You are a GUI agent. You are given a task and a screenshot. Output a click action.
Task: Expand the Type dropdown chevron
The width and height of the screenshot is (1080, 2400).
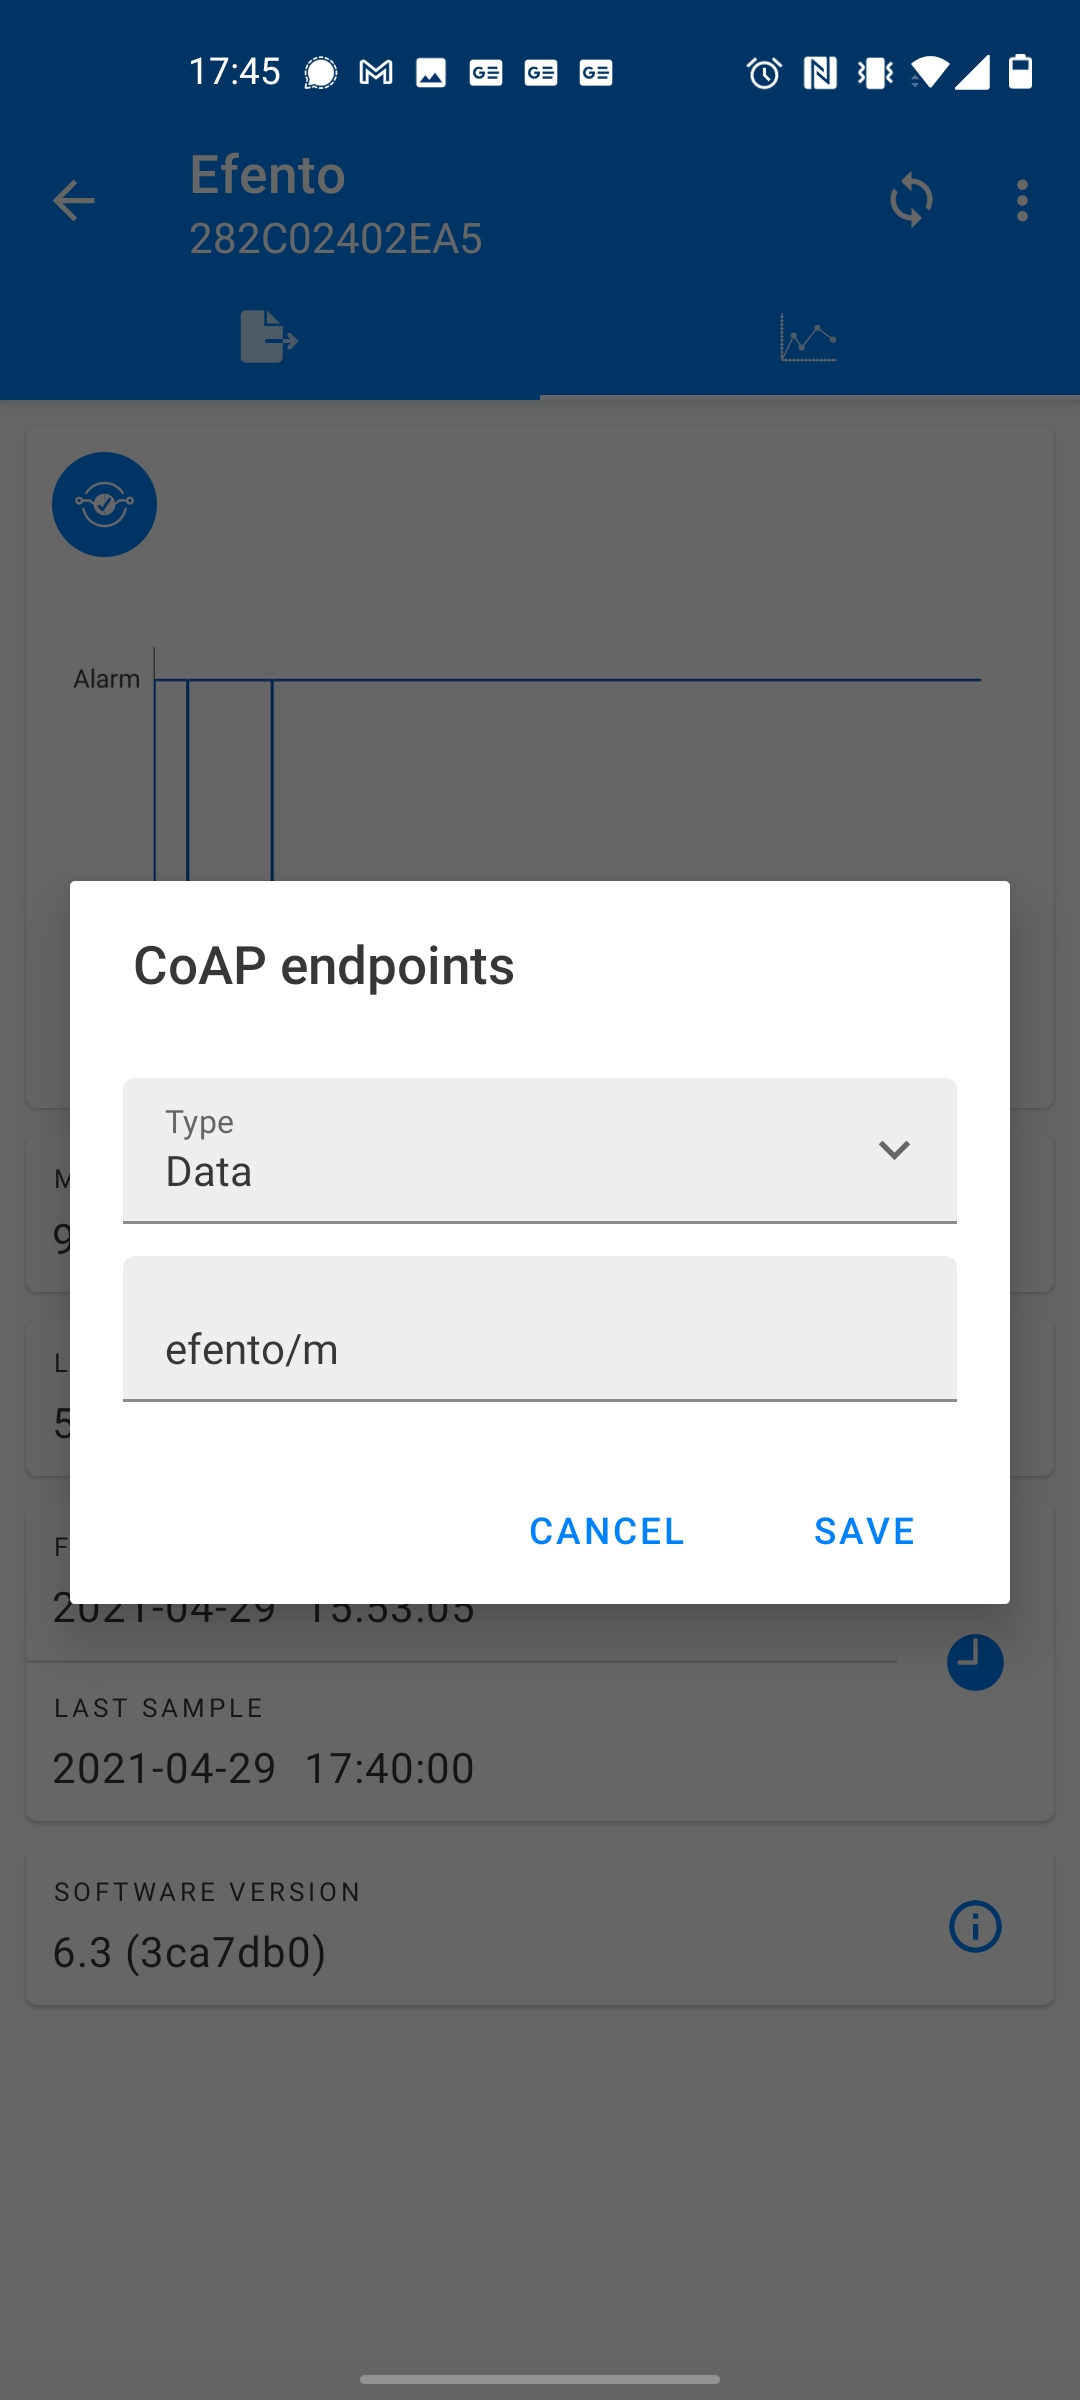click(x=894, y=1150)
